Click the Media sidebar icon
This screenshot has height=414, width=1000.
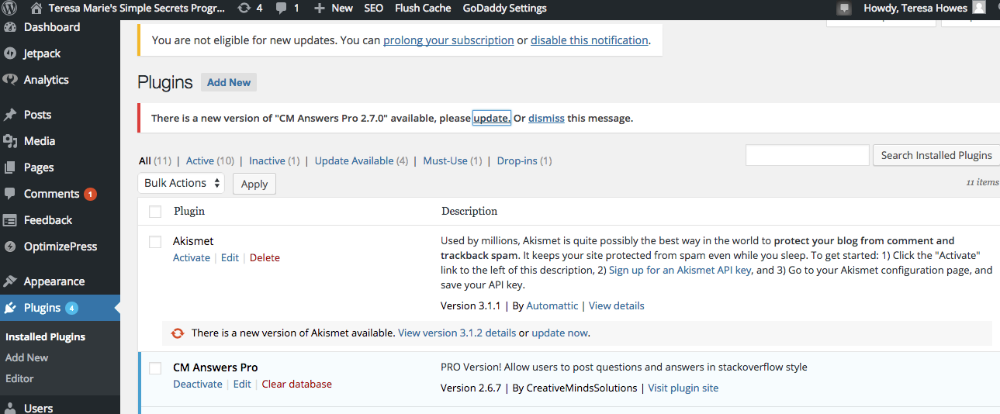pyautogui.click(x=10, y=141)
